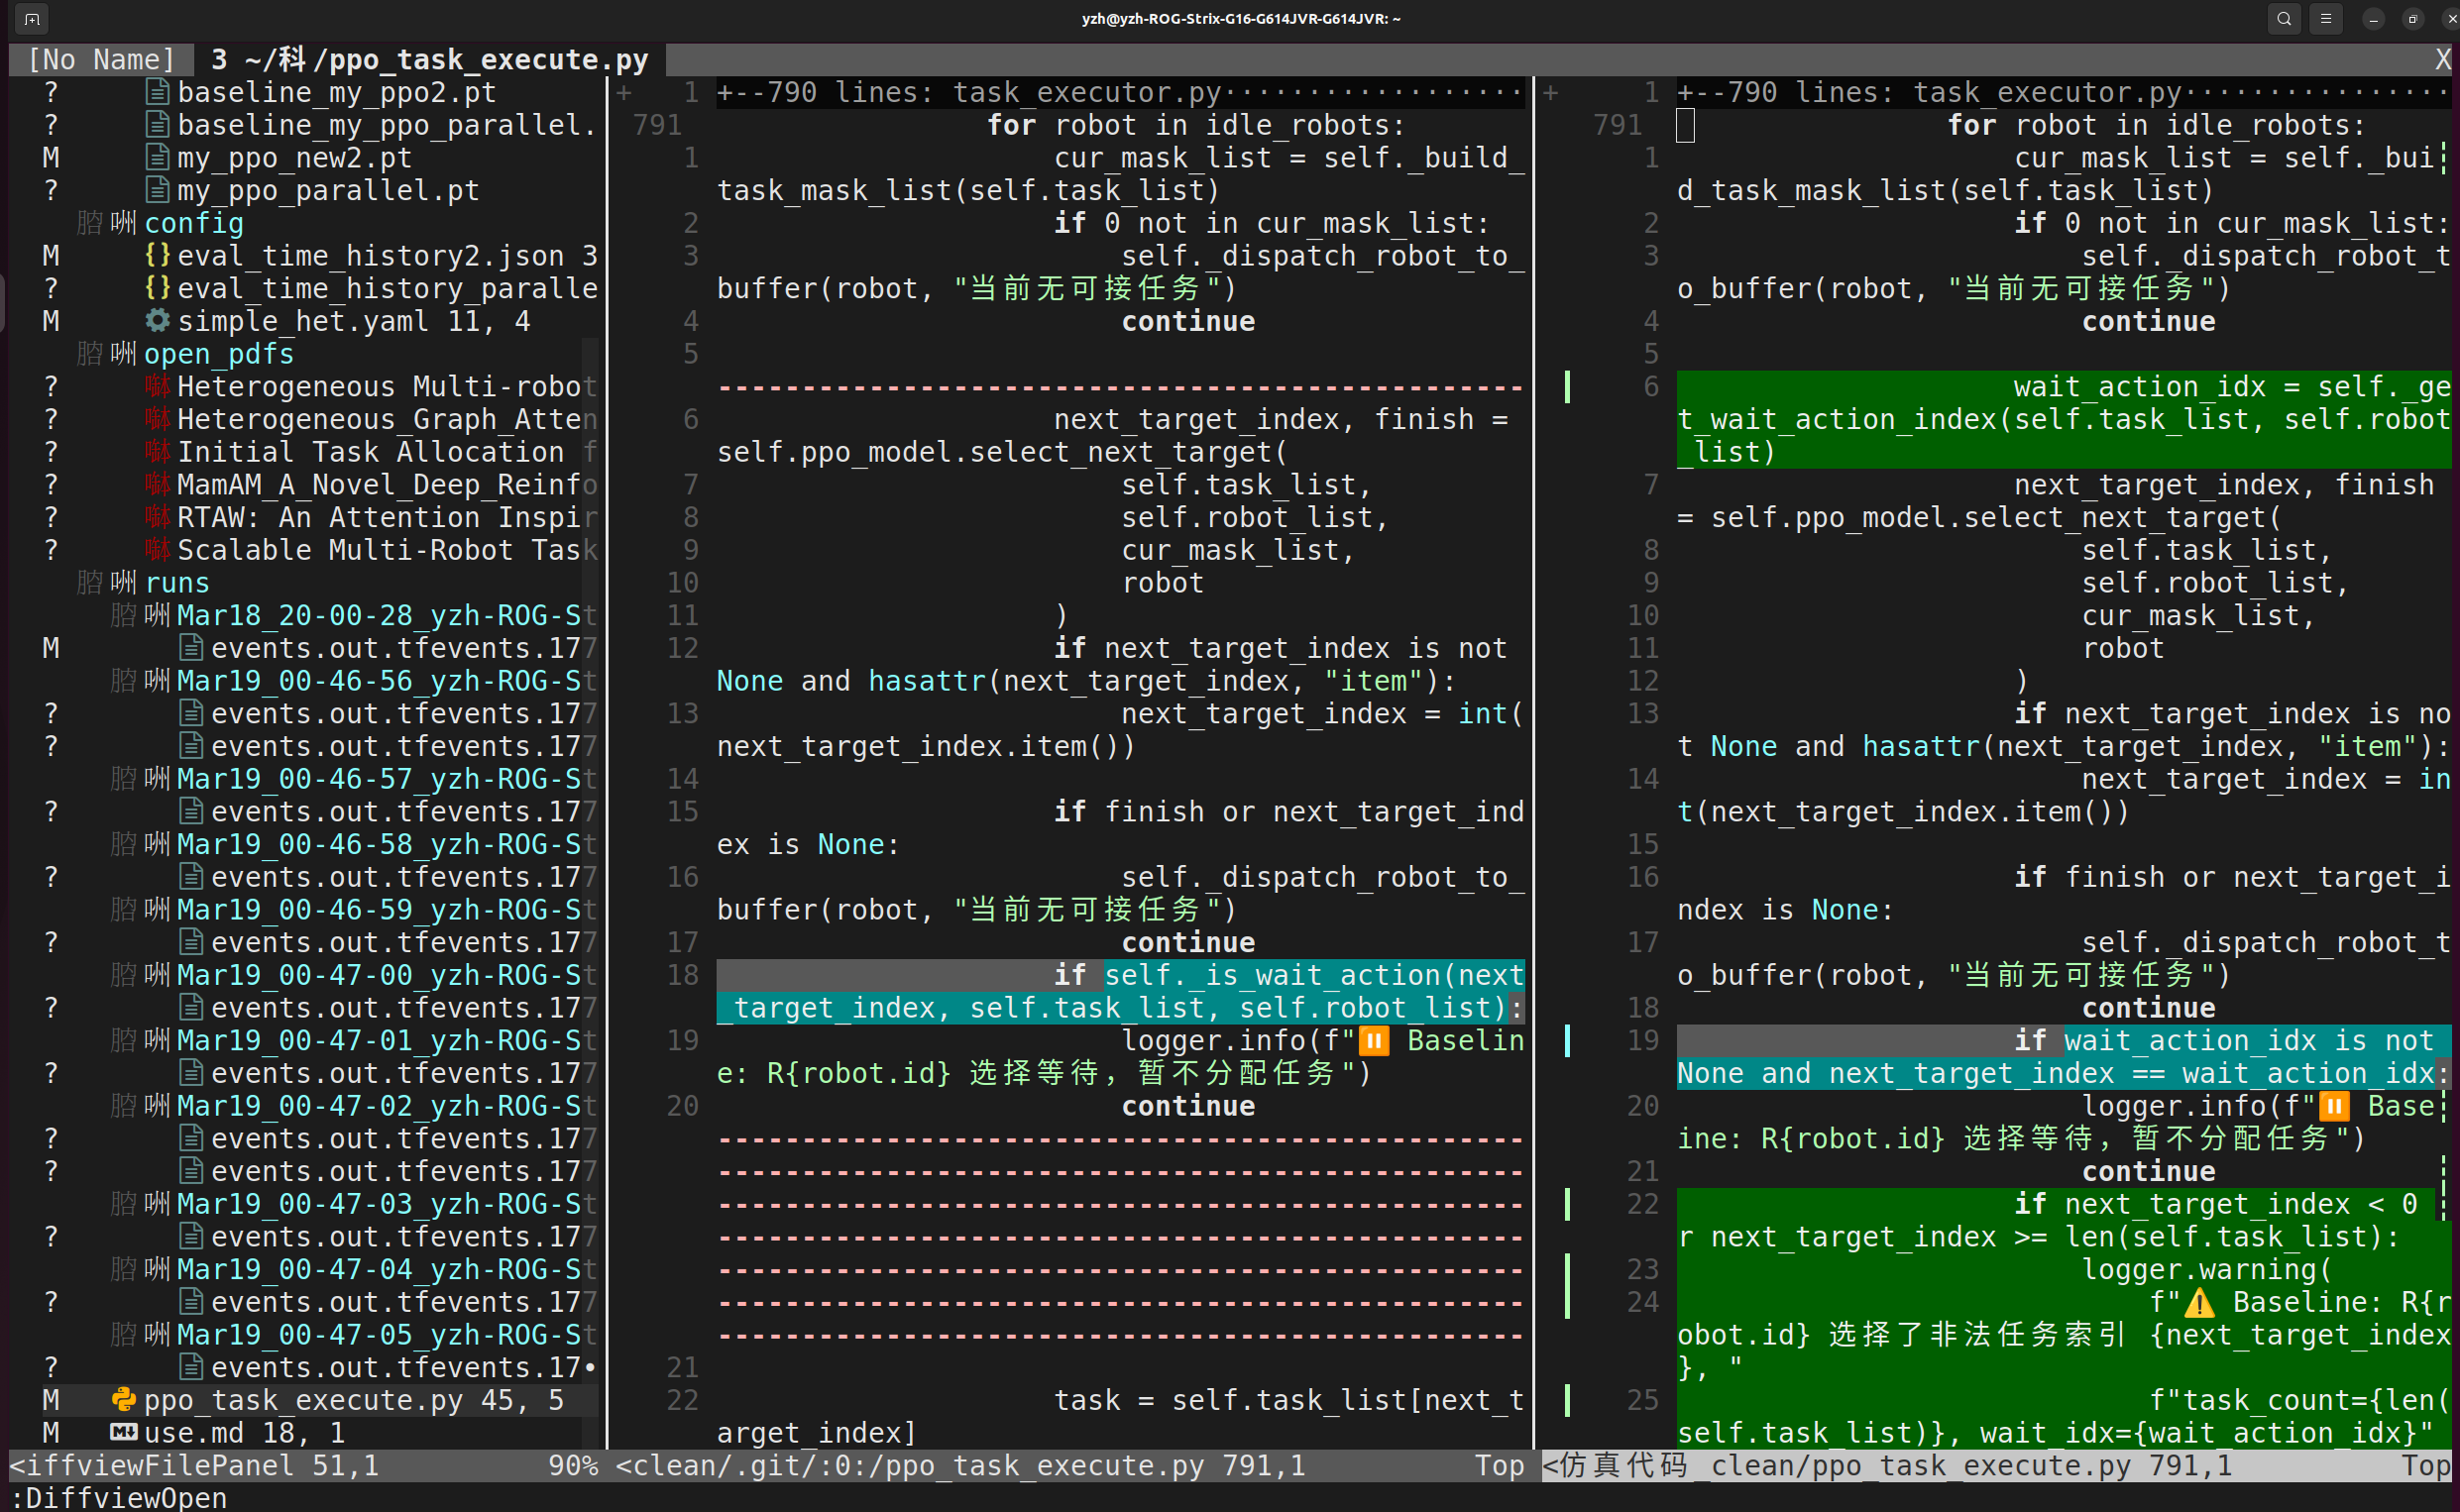Collapse the runs folder tree
2460x1512 pixels.
click(177, 583)
